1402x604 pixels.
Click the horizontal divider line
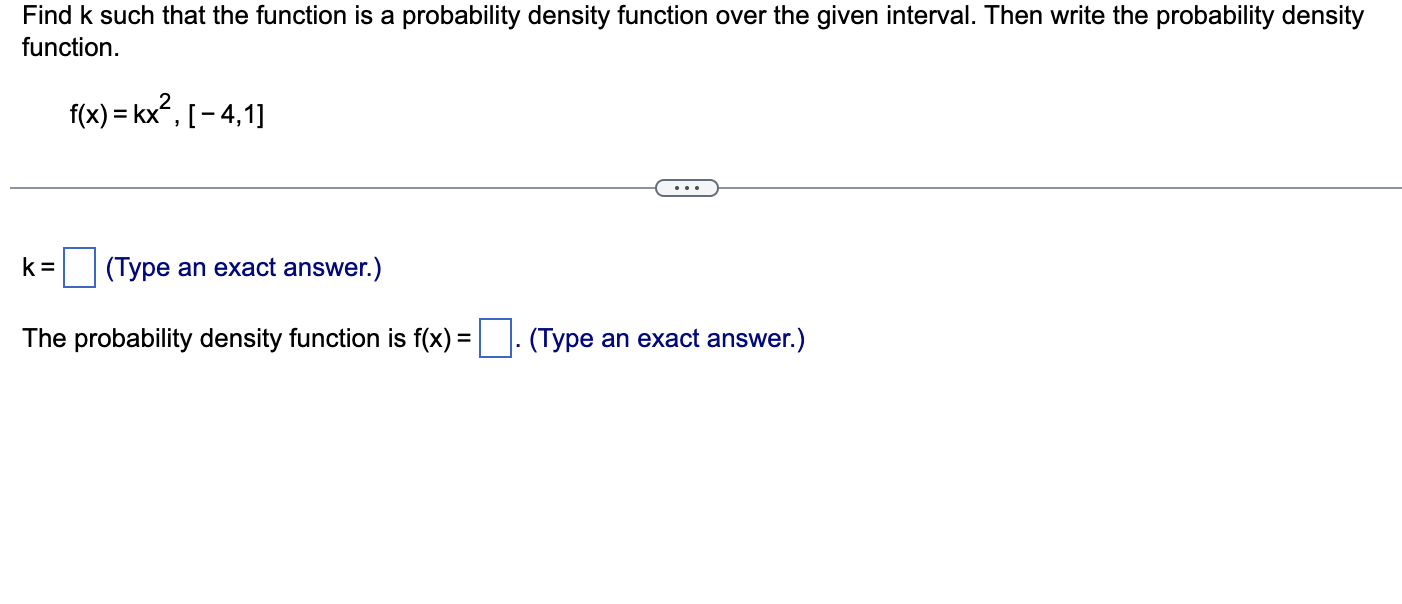coord(300,186)
